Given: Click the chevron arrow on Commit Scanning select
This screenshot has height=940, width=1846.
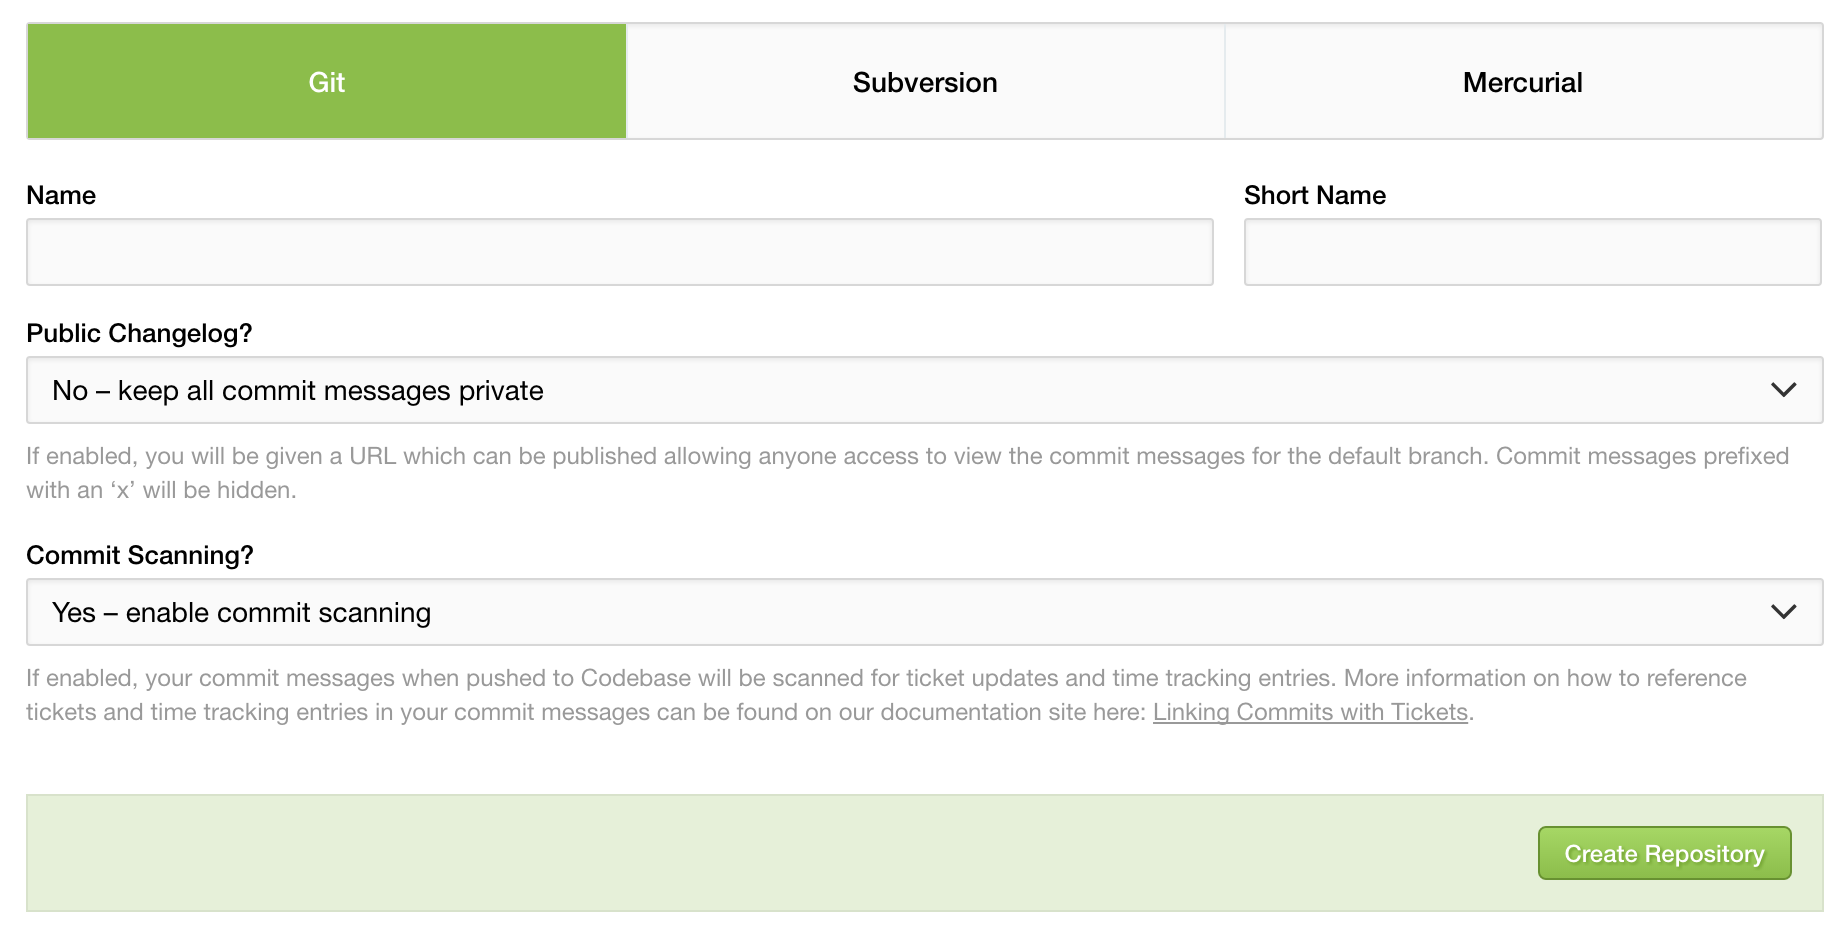Looking at the screenshot, I should (x=1784, y=612).
